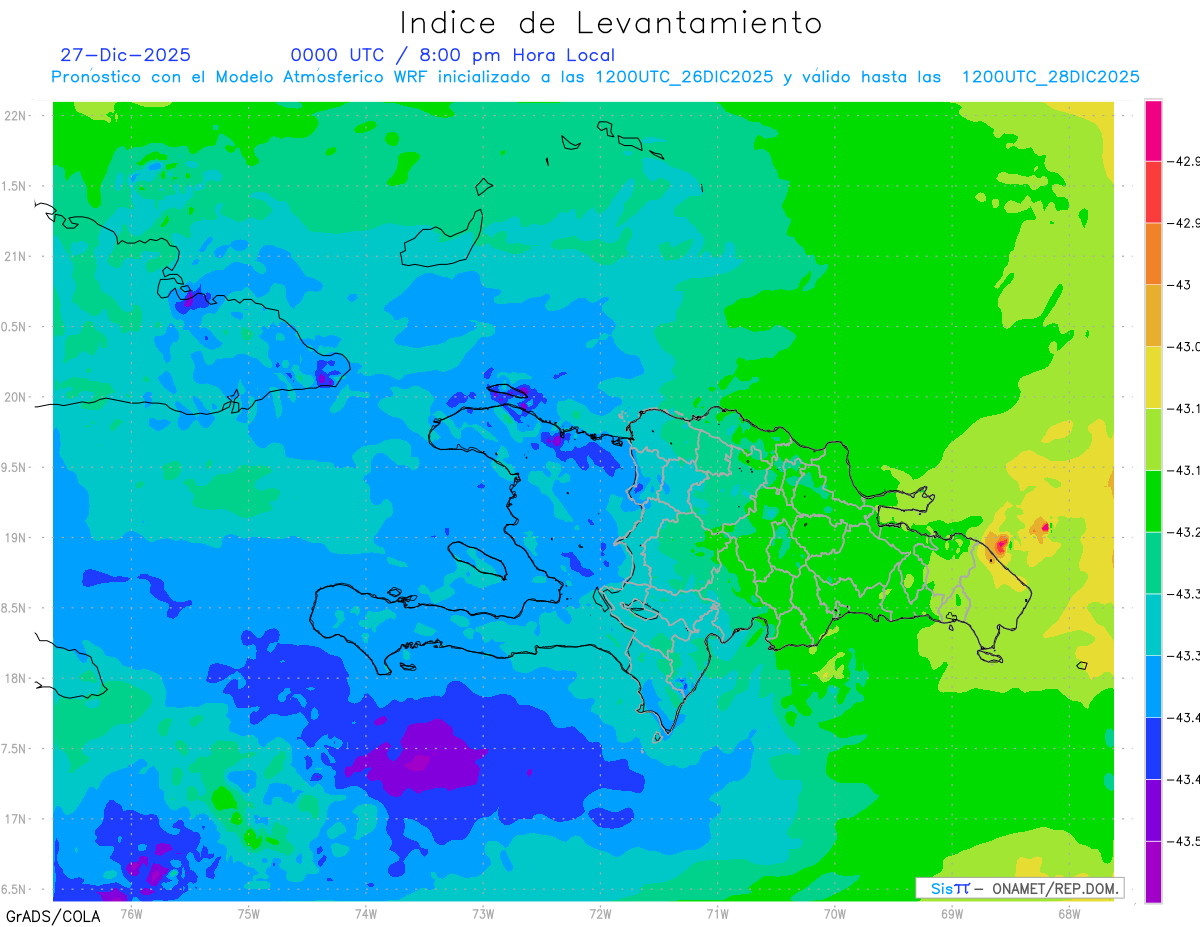
Task: Click the time text '0000 UTC / 8:00 pm Hora Local'
Action: (x=453, y=55)
